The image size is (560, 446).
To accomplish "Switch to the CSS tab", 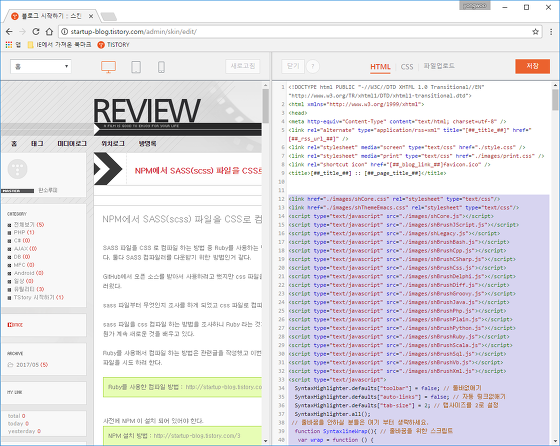I will [407, 67].
